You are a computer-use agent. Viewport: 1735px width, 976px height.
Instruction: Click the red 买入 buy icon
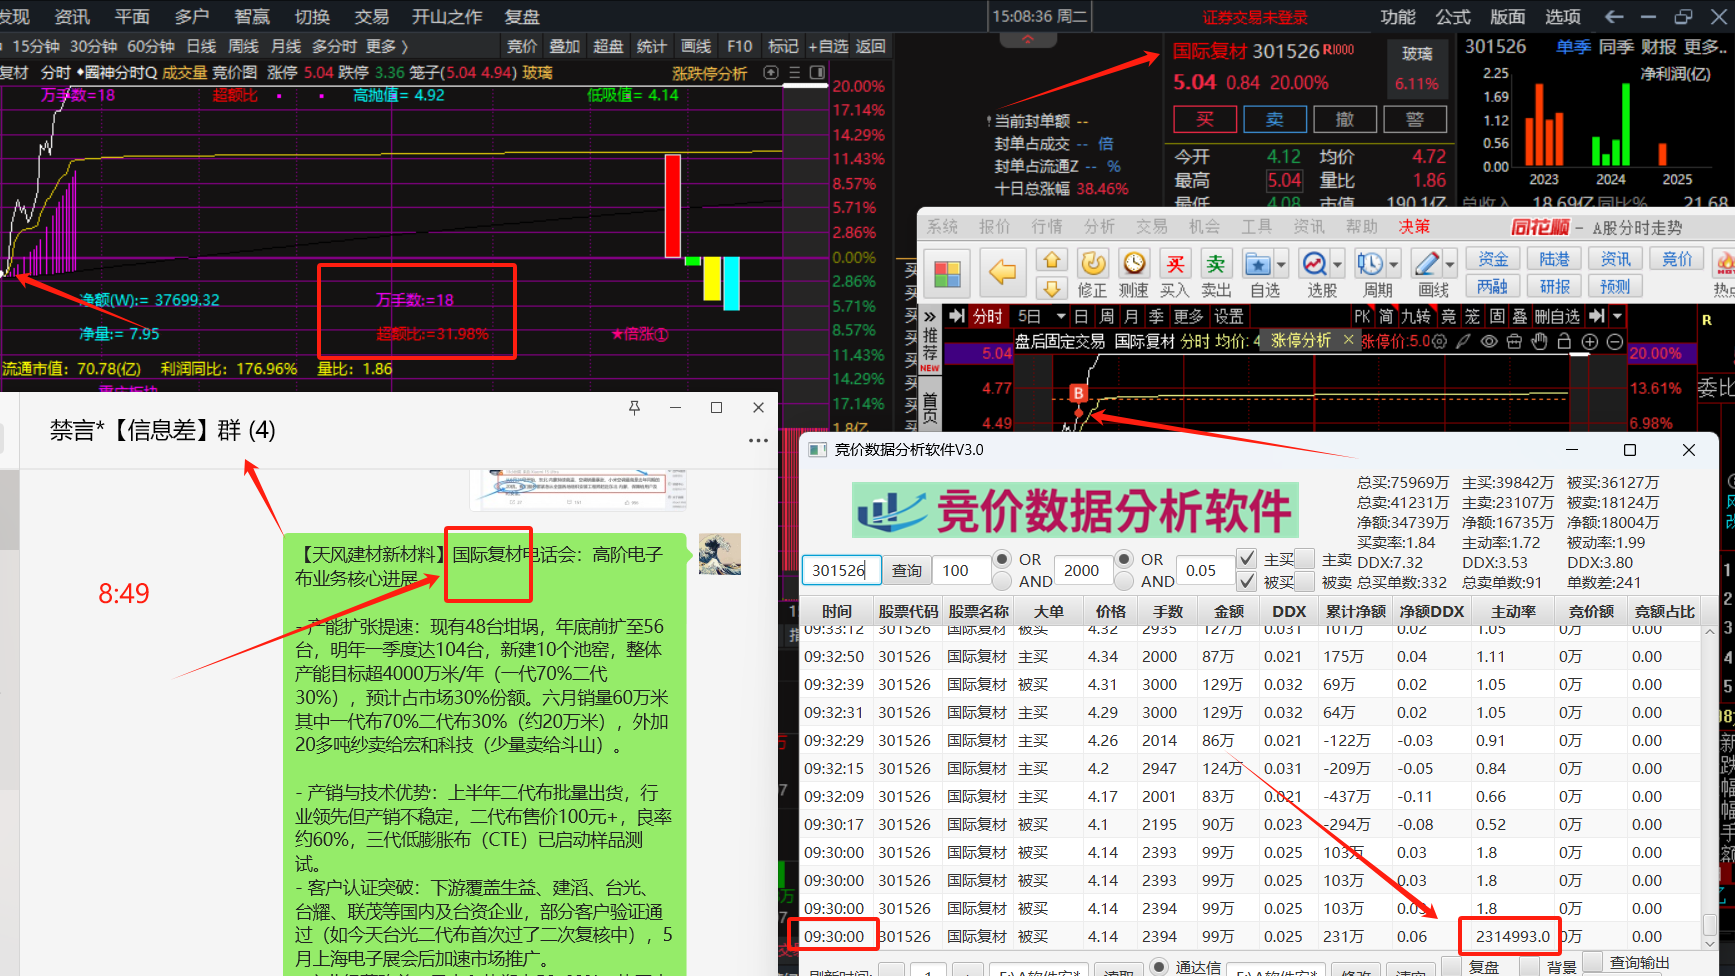(x=1175, y=263)
